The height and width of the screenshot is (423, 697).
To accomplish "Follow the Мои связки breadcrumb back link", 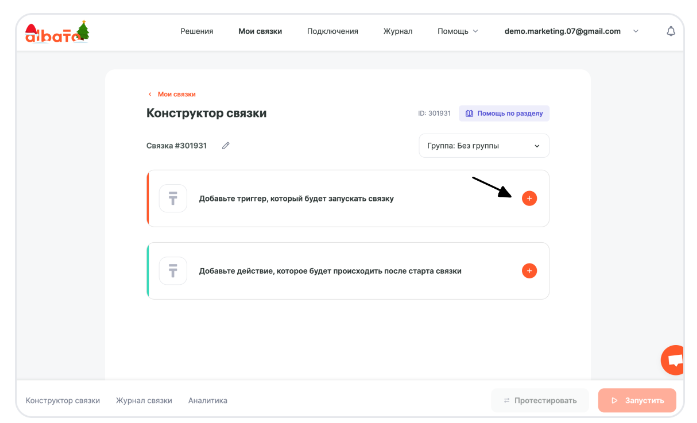I will [175, 94].
